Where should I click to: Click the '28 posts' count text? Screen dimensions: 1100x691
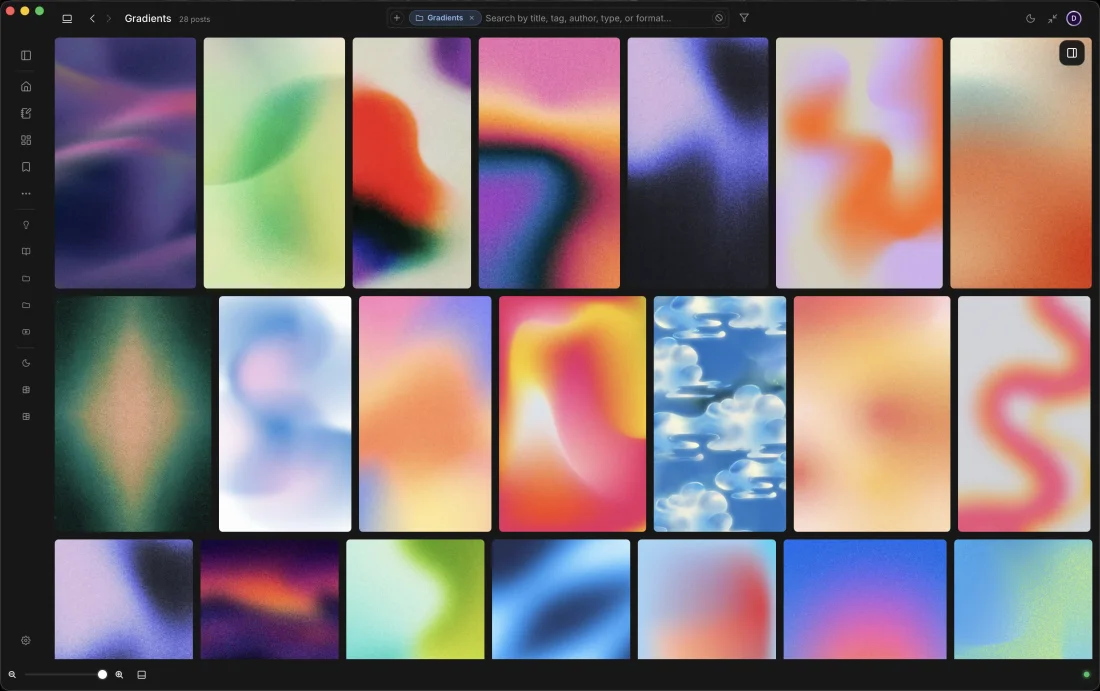tap(194, 19)
